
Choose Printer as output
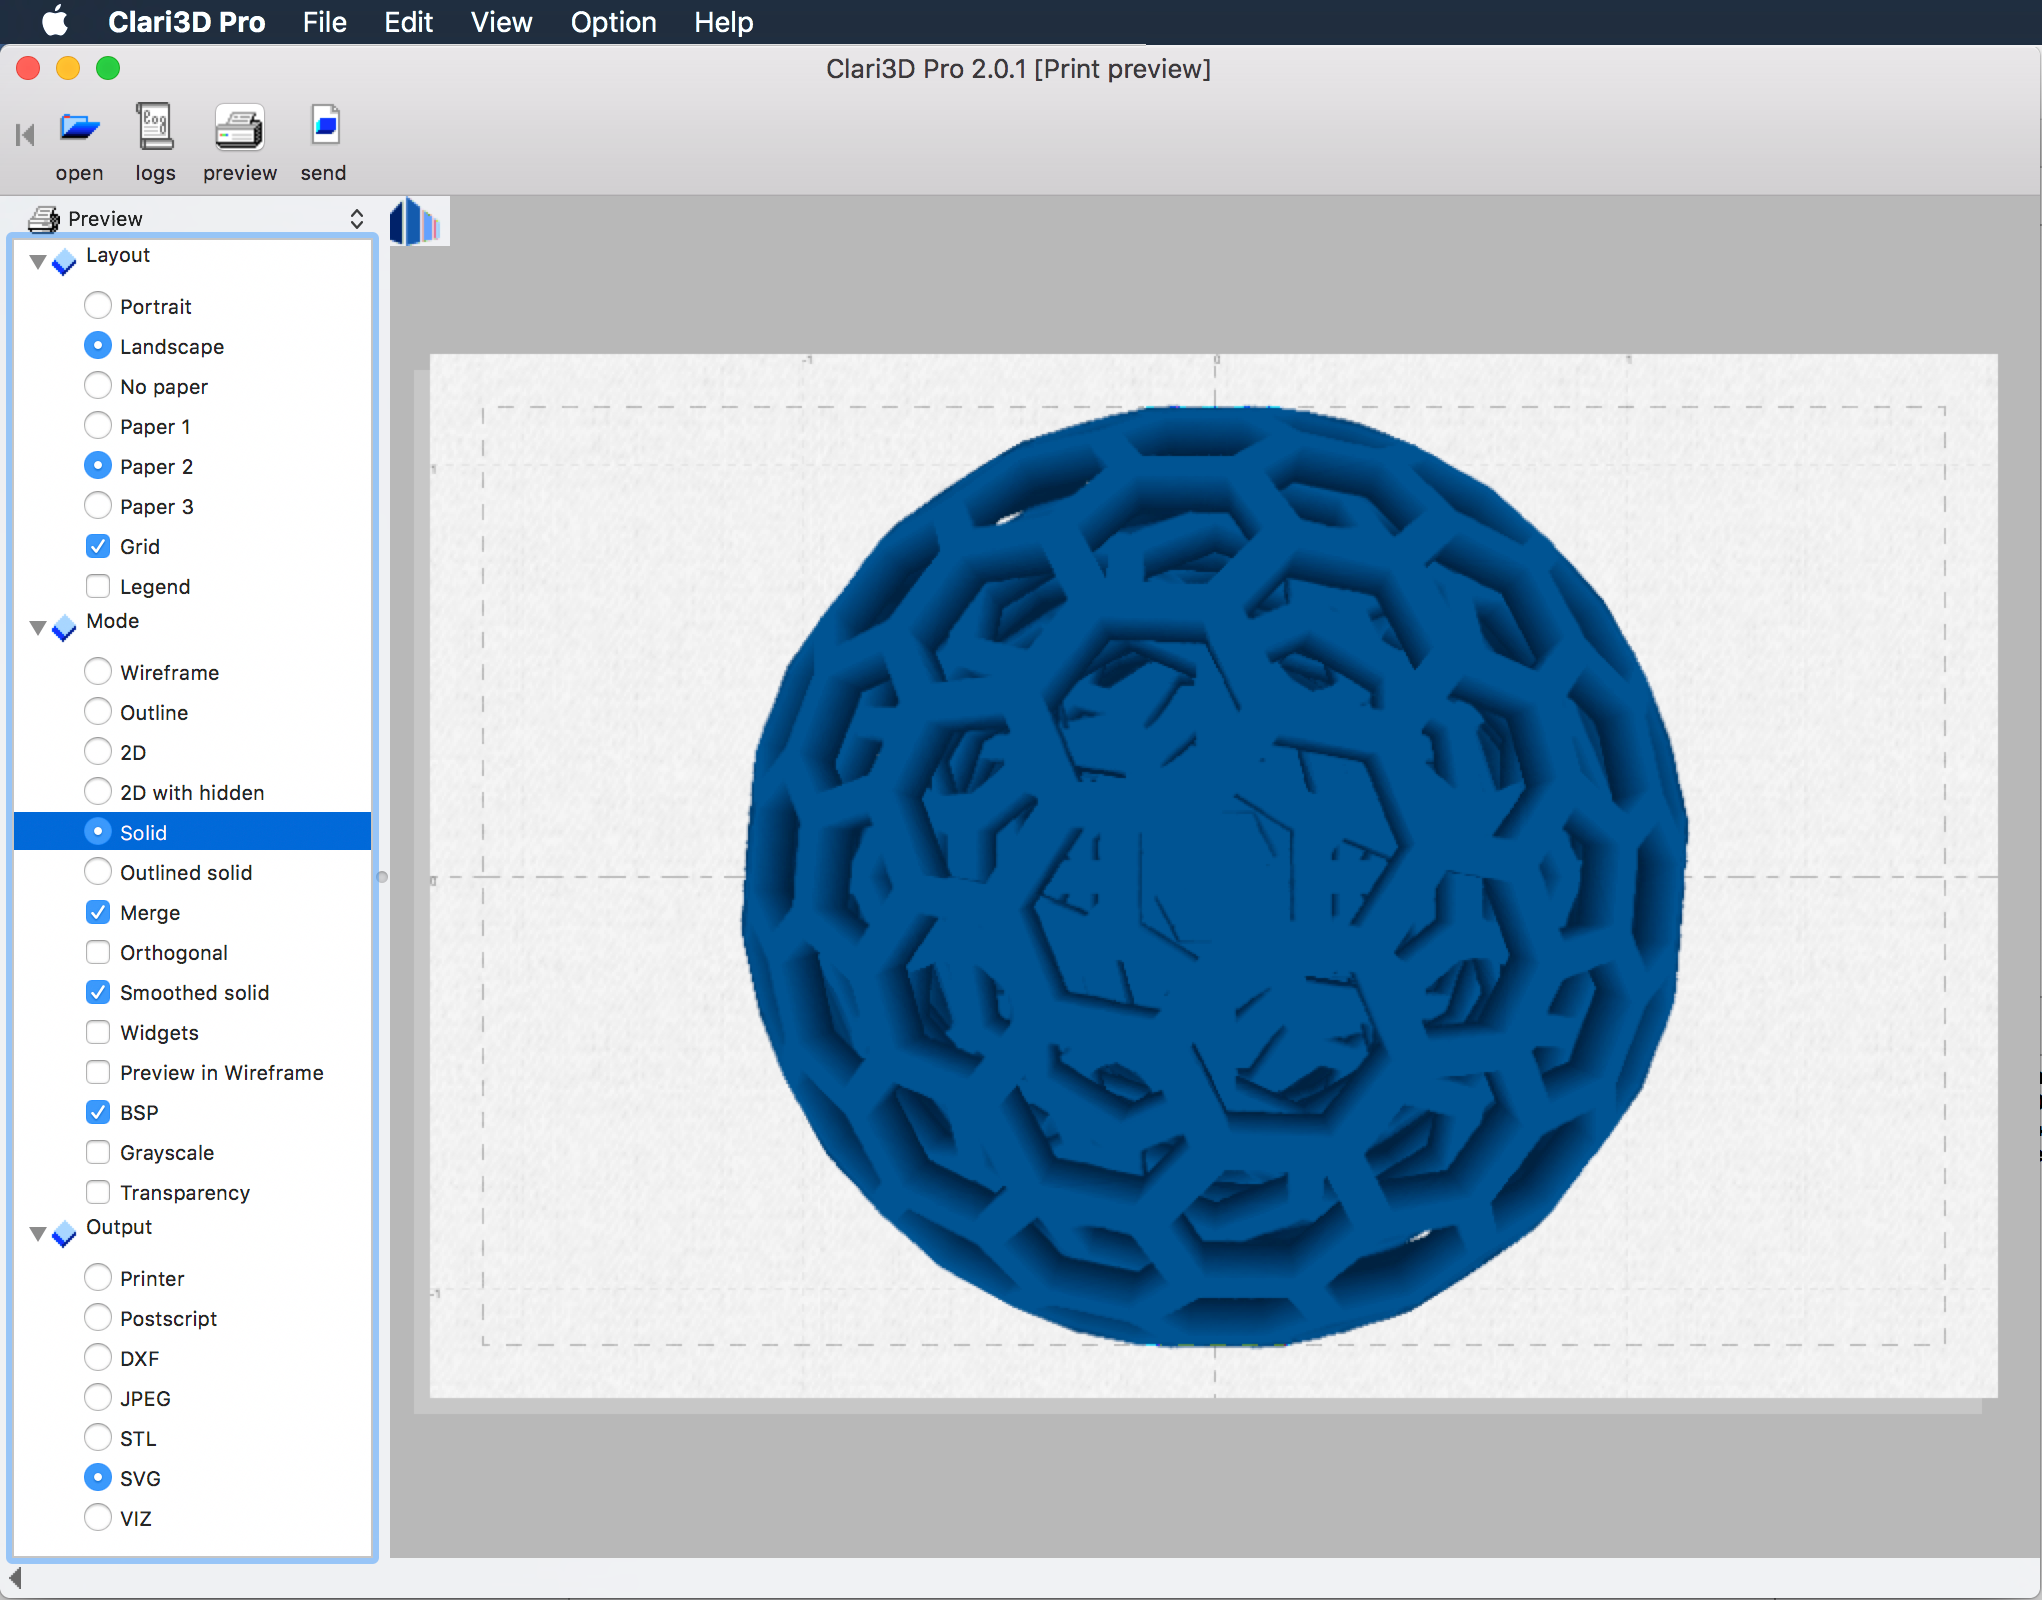[x=98, y=1277]
